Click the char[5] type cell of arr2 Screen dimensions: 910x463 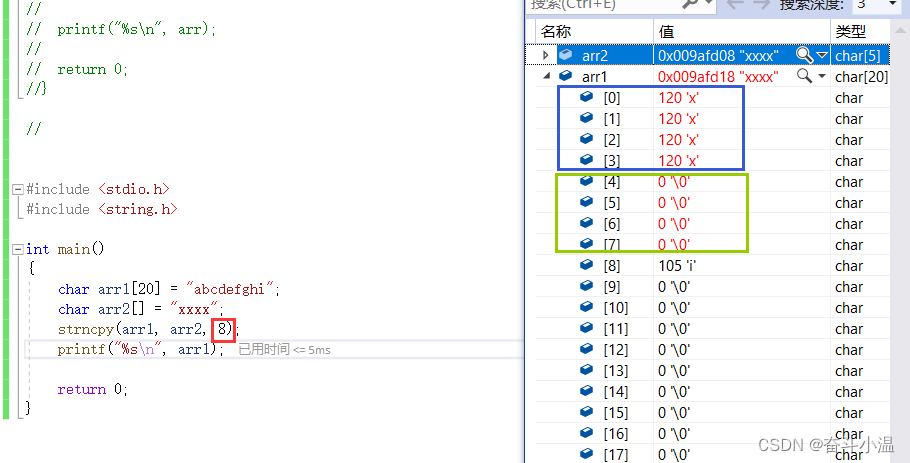[x=858, y=55]
